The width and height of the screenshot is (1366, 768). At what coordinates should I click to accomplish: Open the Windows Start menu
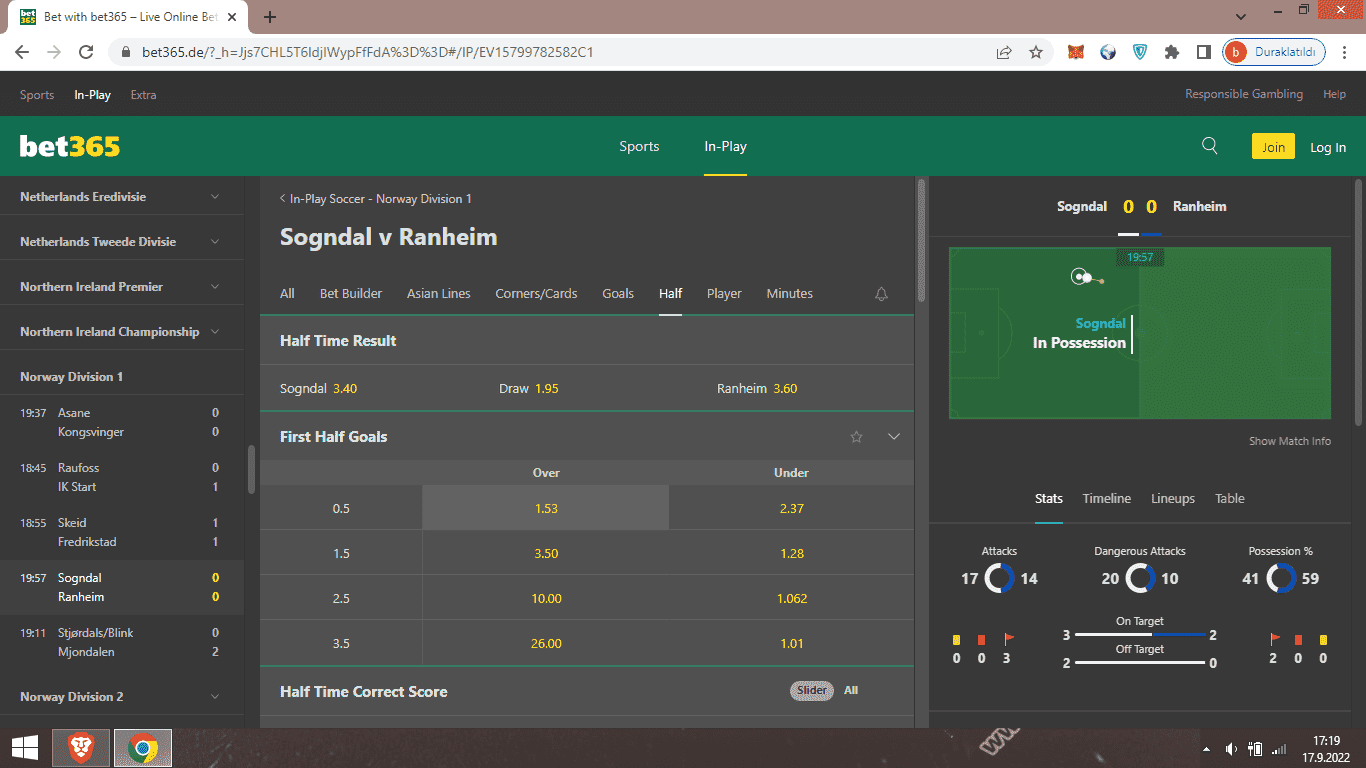click(x=24, y=747)
